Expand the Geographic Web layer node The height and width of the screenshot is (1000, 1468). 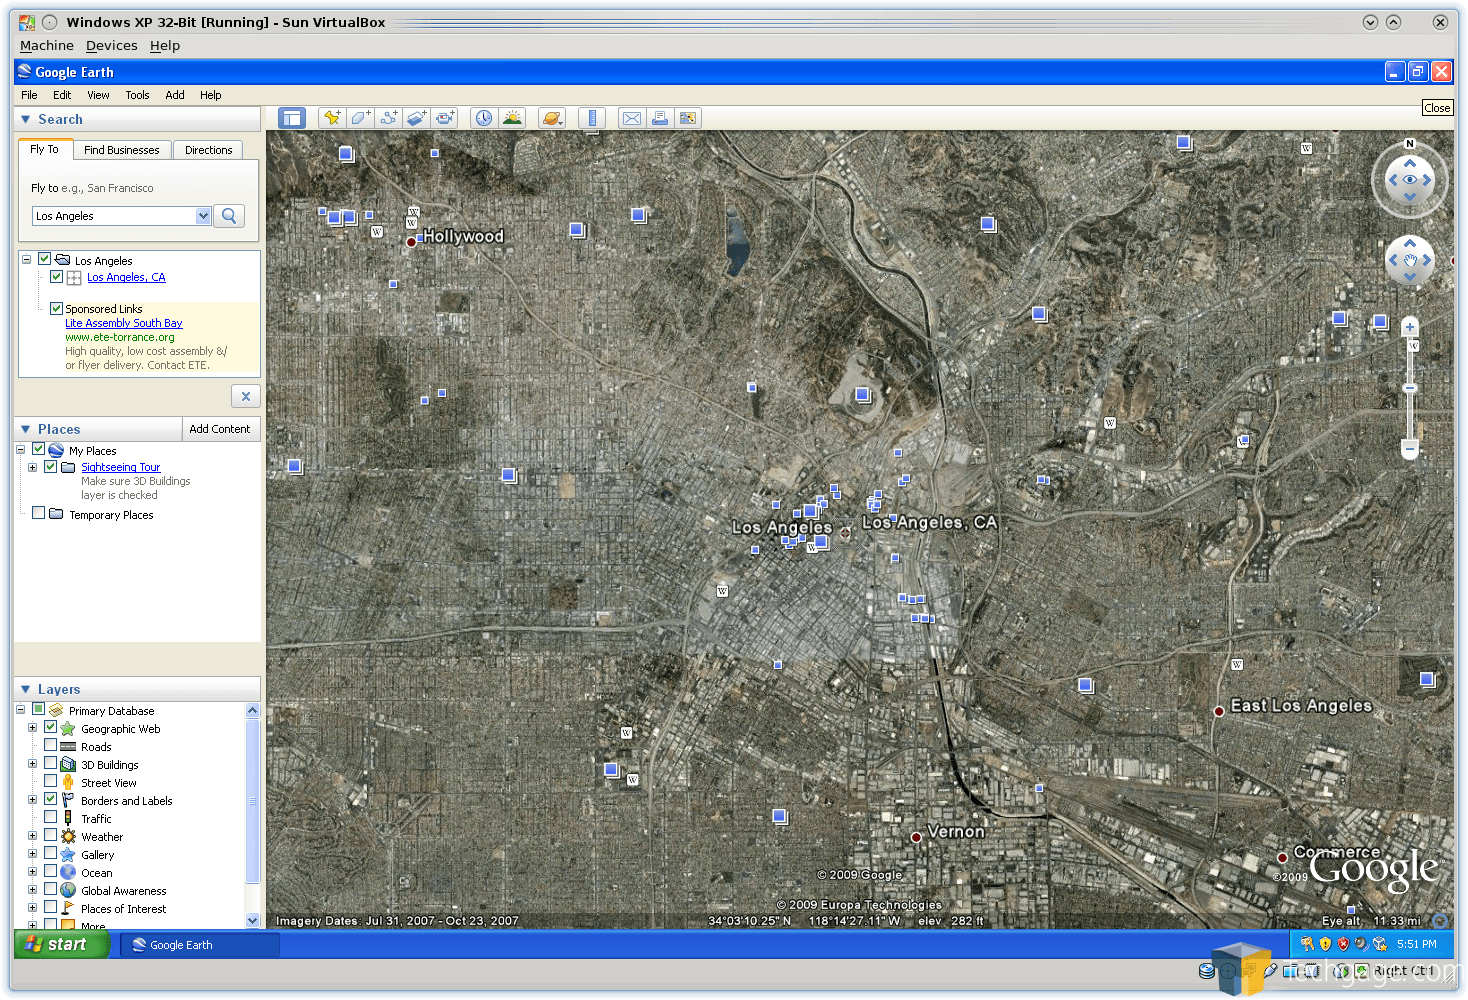tap(32, 728)
